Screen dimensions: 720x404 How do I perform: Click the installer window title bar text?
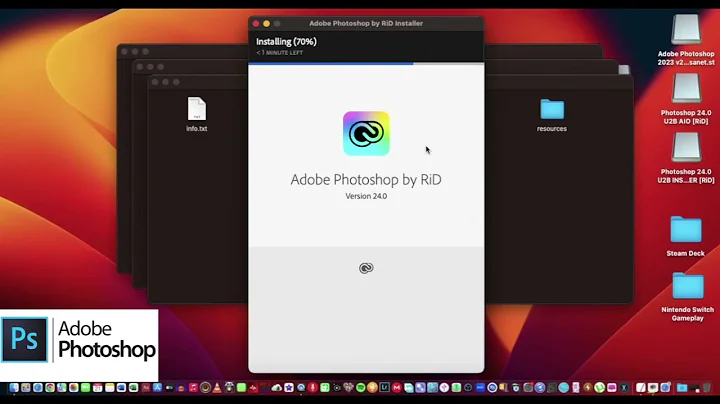tap(366, 23)
